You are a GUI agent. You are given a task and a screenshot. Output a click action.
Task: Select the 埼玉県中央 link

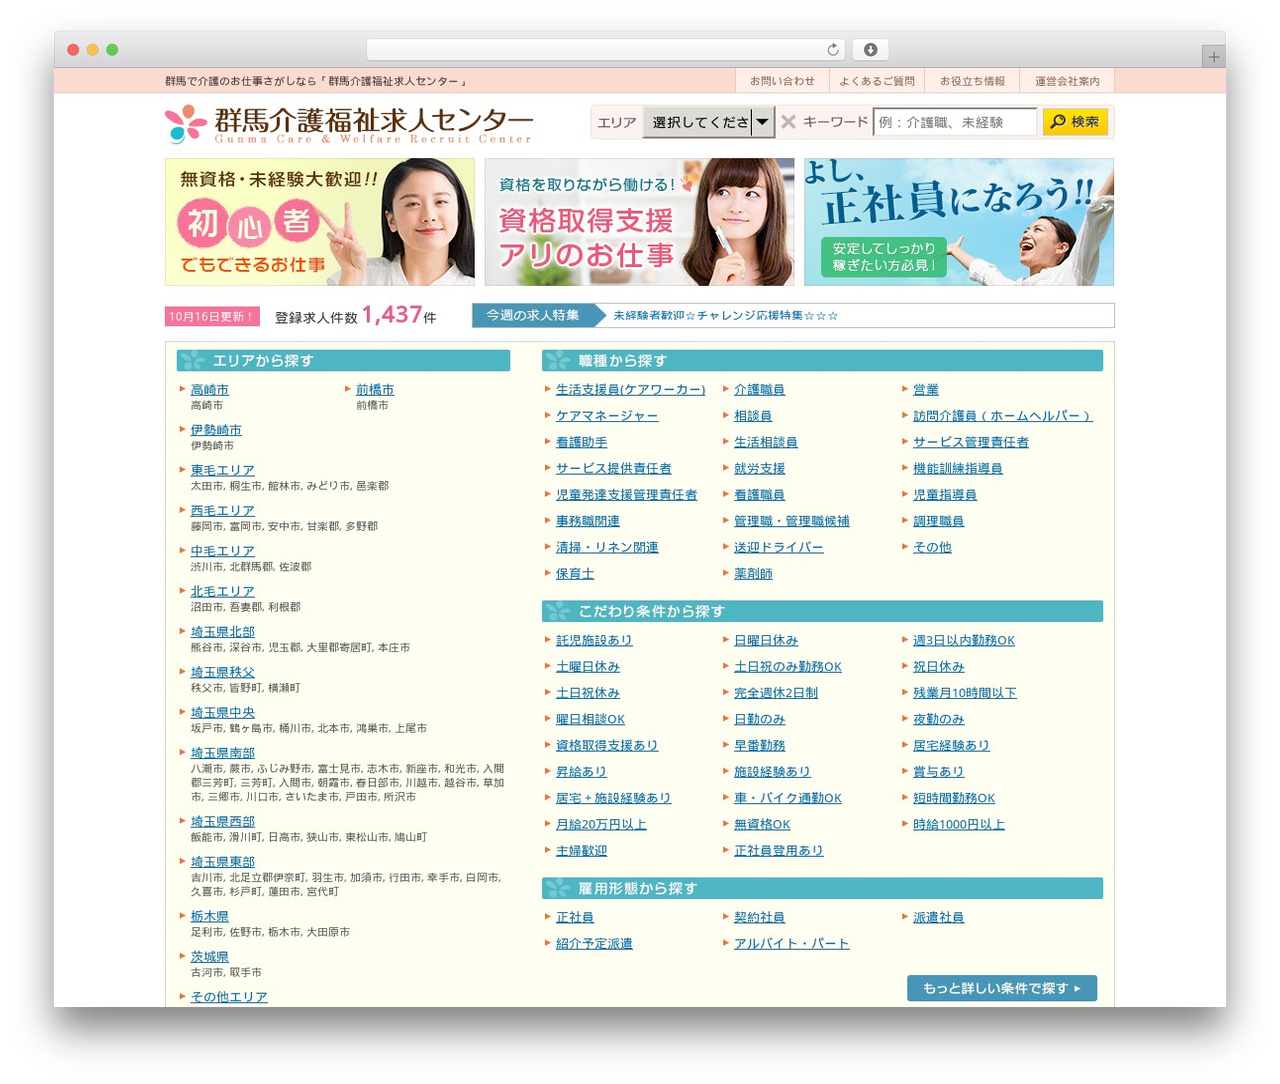tap(222, 712)
